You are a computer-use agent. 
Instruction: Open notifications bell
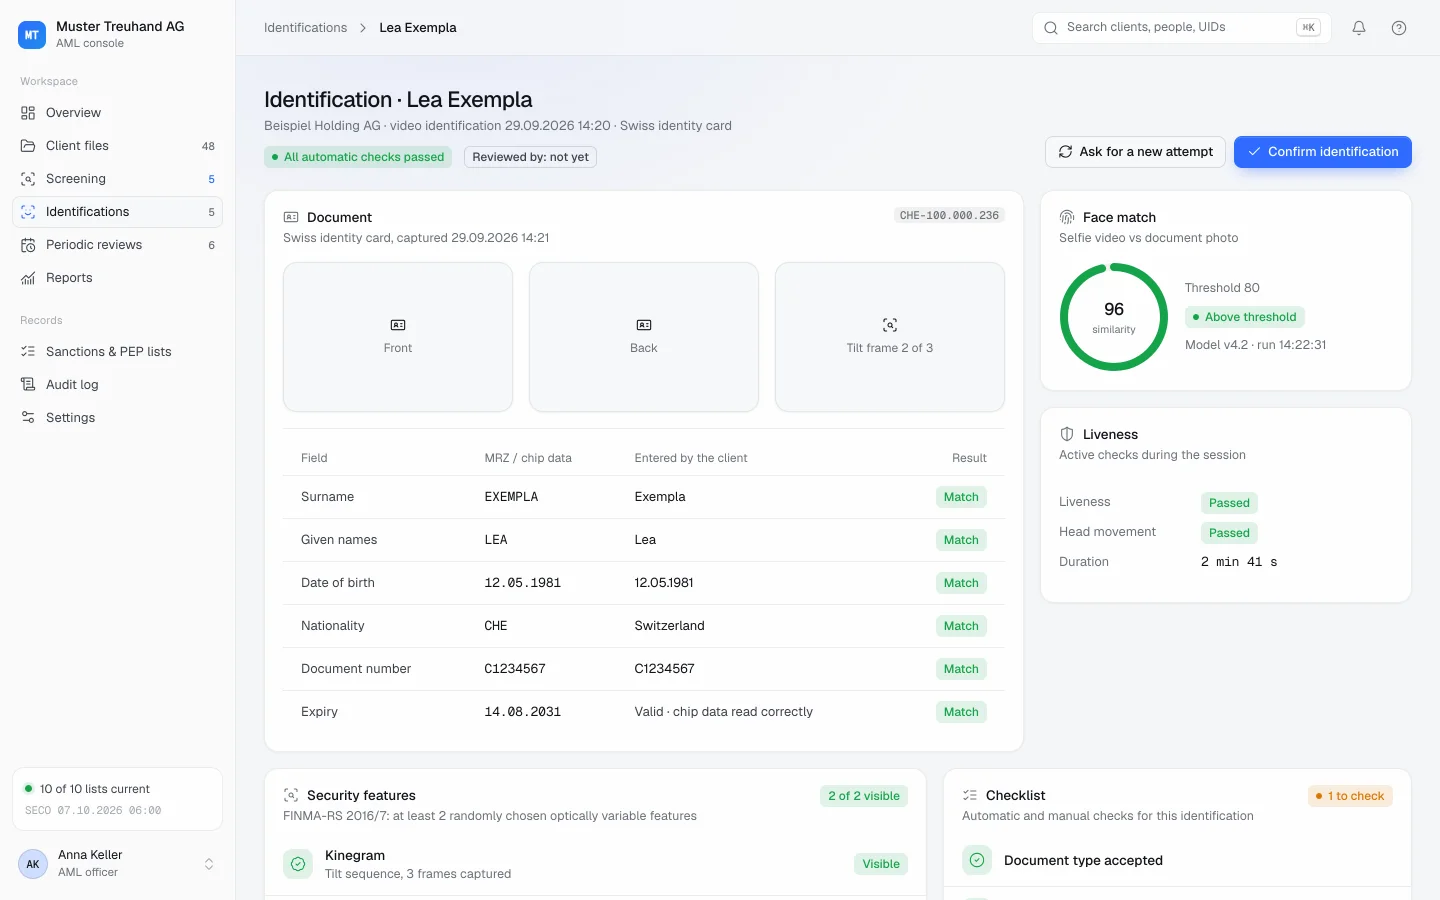(x=1359, y=28)
